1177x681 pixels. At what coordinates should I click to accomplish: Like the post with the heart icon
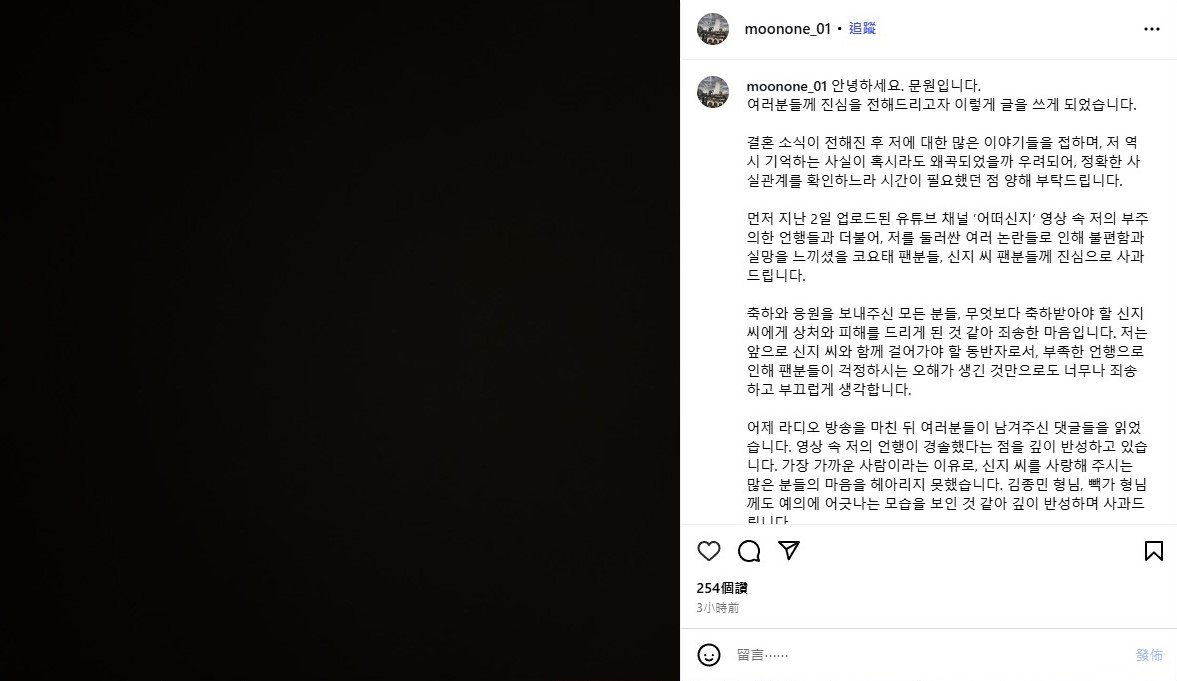(709, 551)
